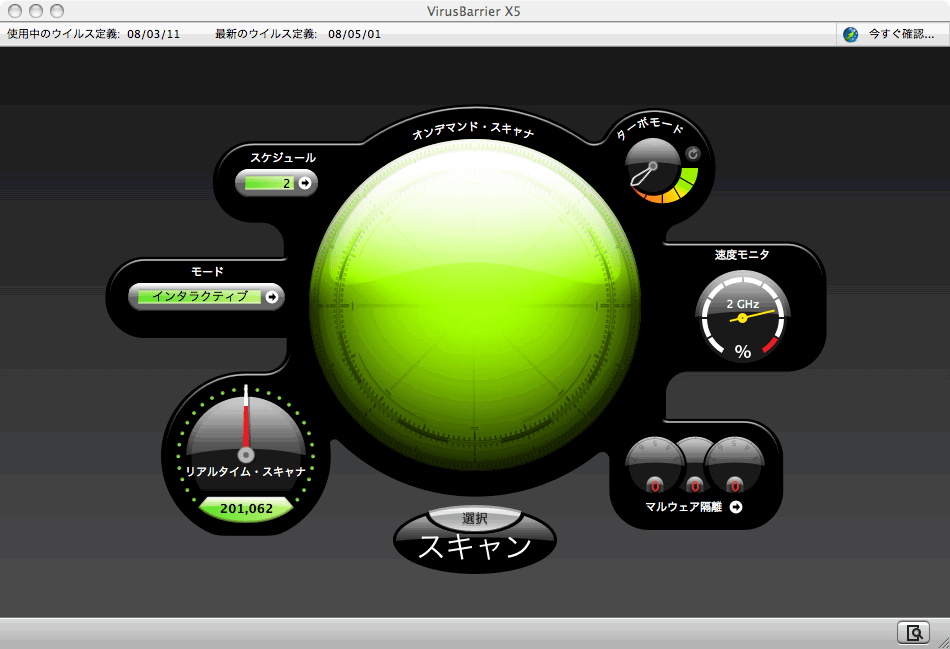This screenshot has height=649, width=950.
Task: Click the 速度モニタ label
Action: click(742, 255)
